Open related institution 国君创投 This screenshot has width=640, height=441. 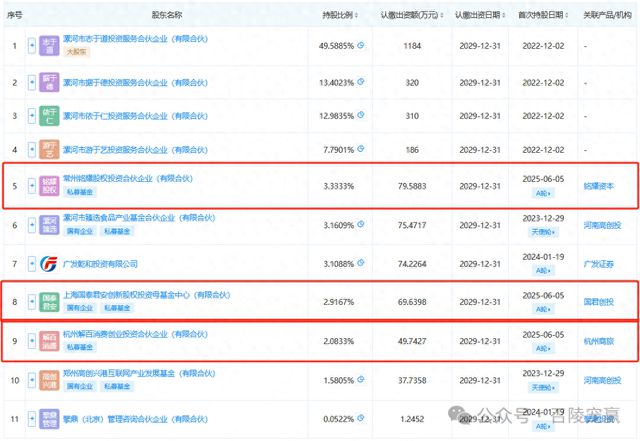[x=599, y=302]
